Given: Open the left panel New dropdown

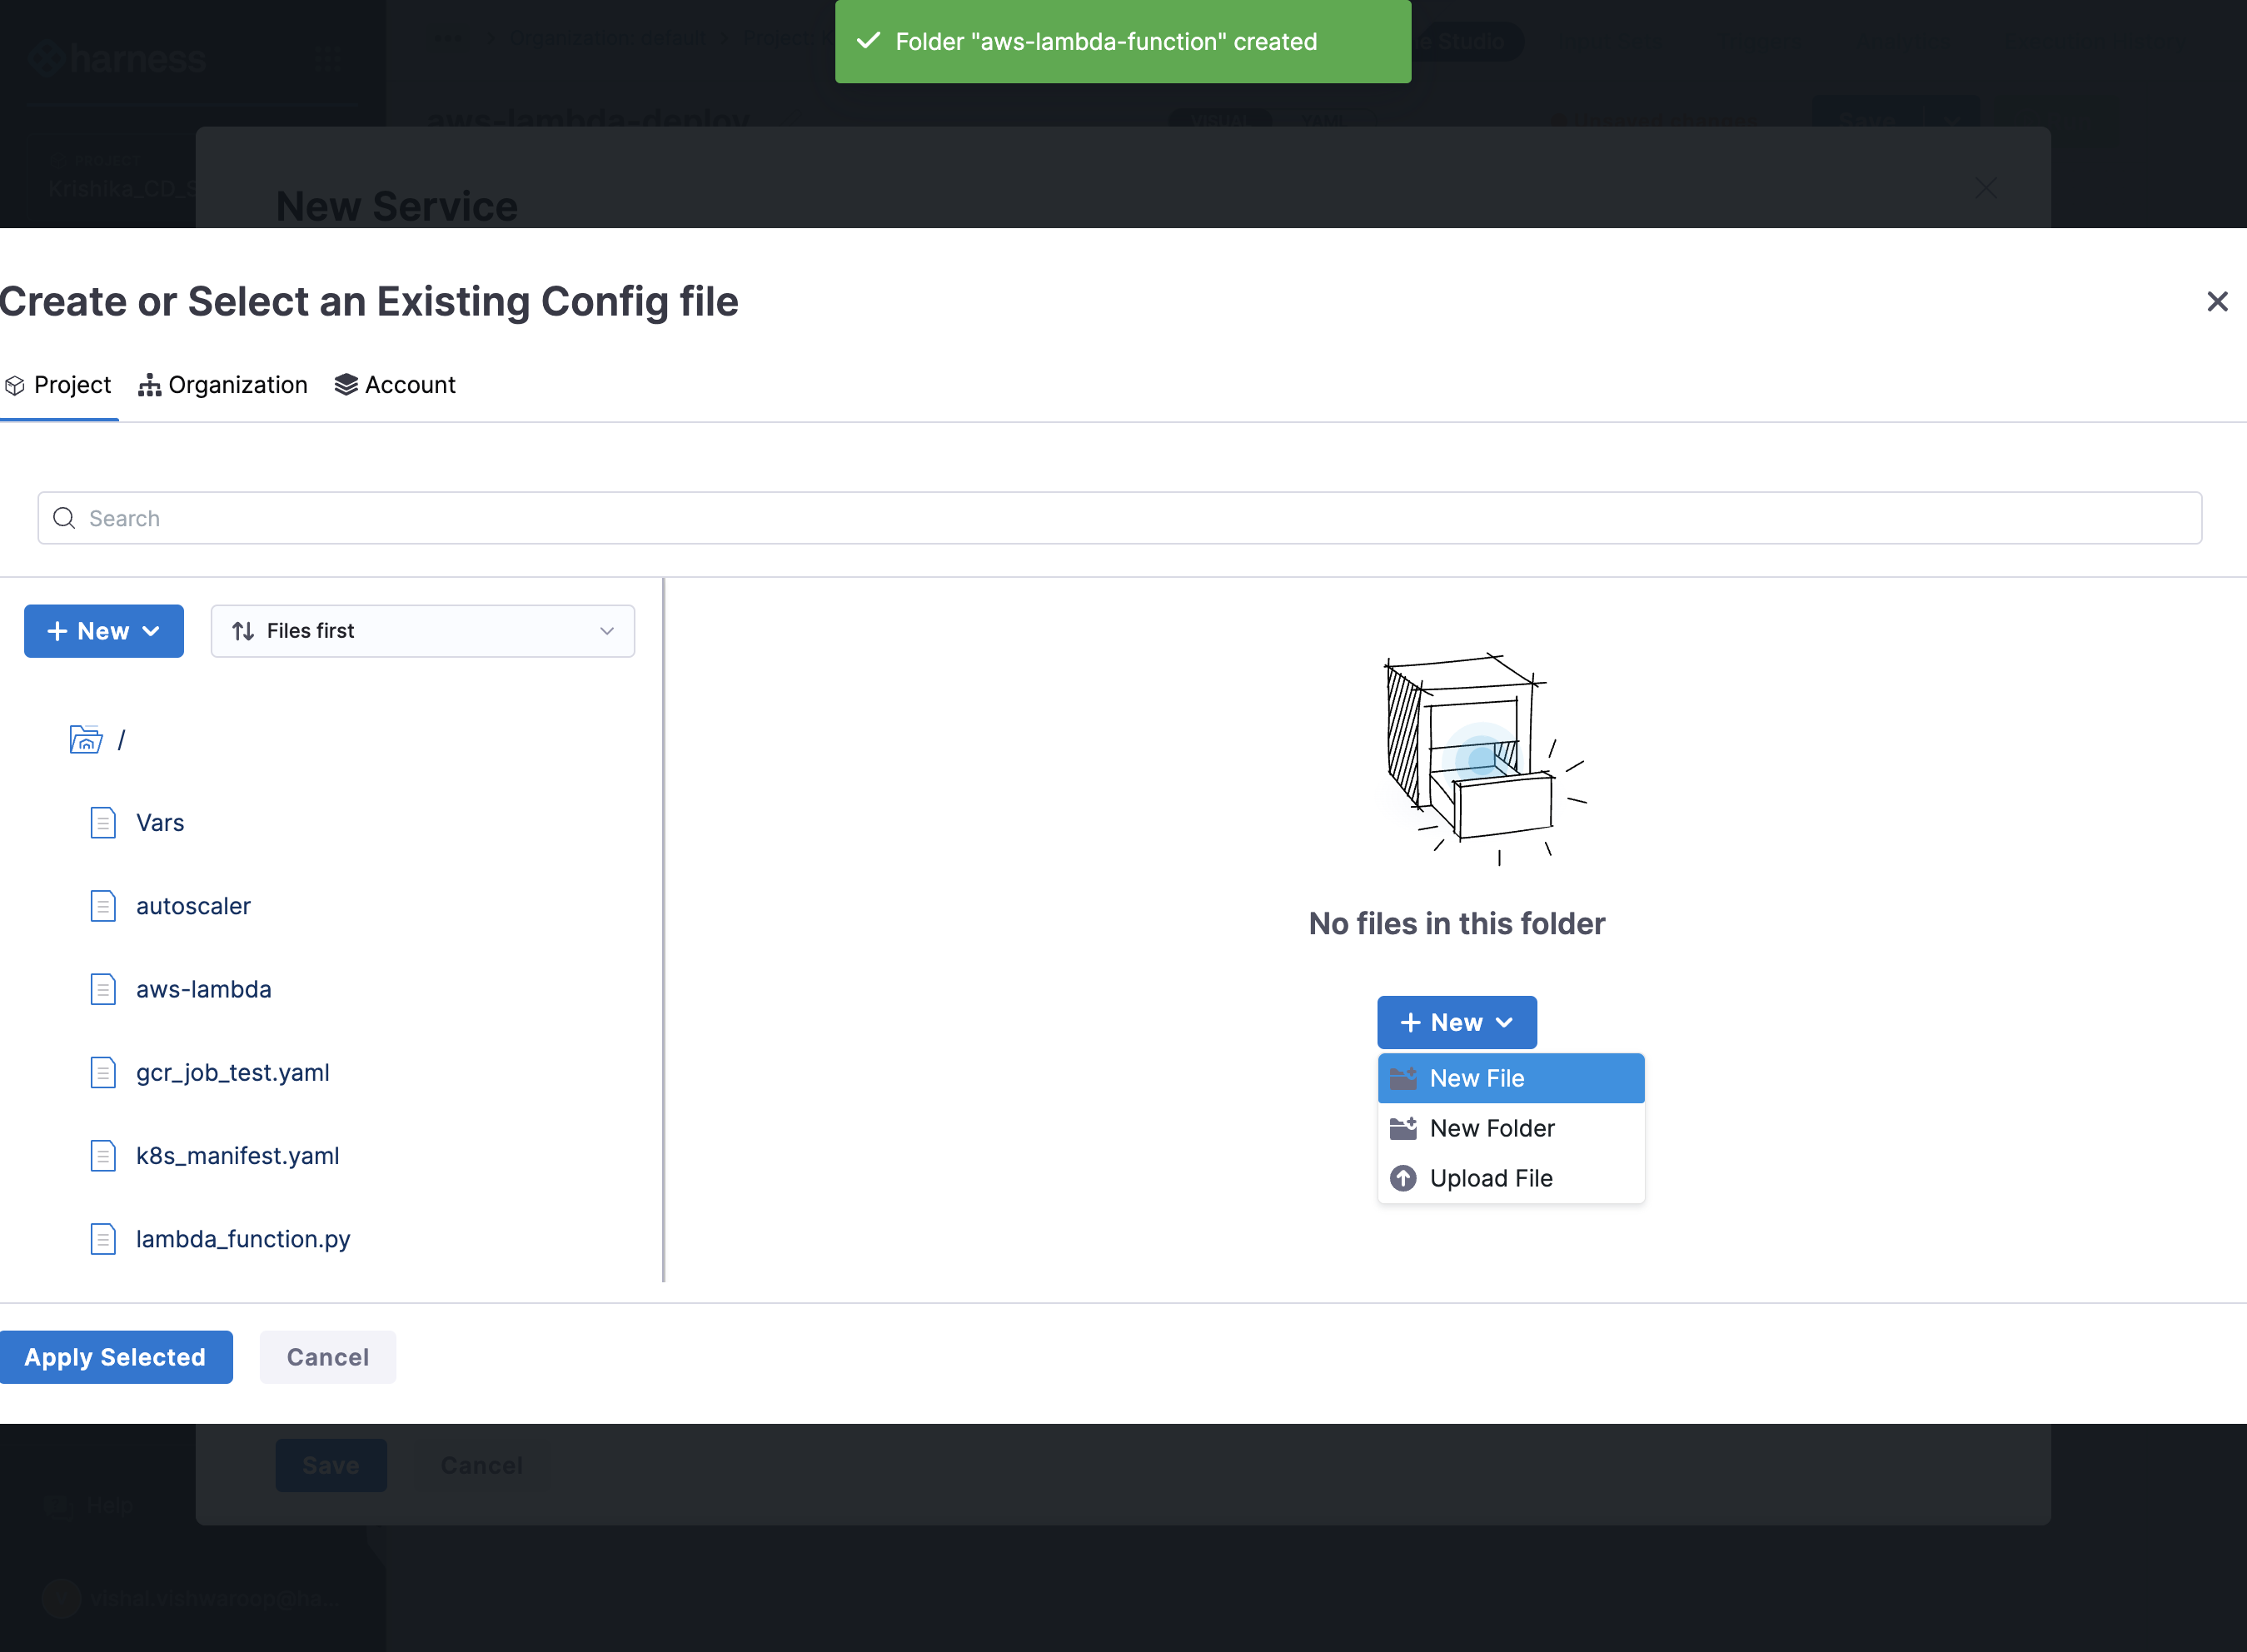Looking at the screenshot, I should tap(104, 631).
